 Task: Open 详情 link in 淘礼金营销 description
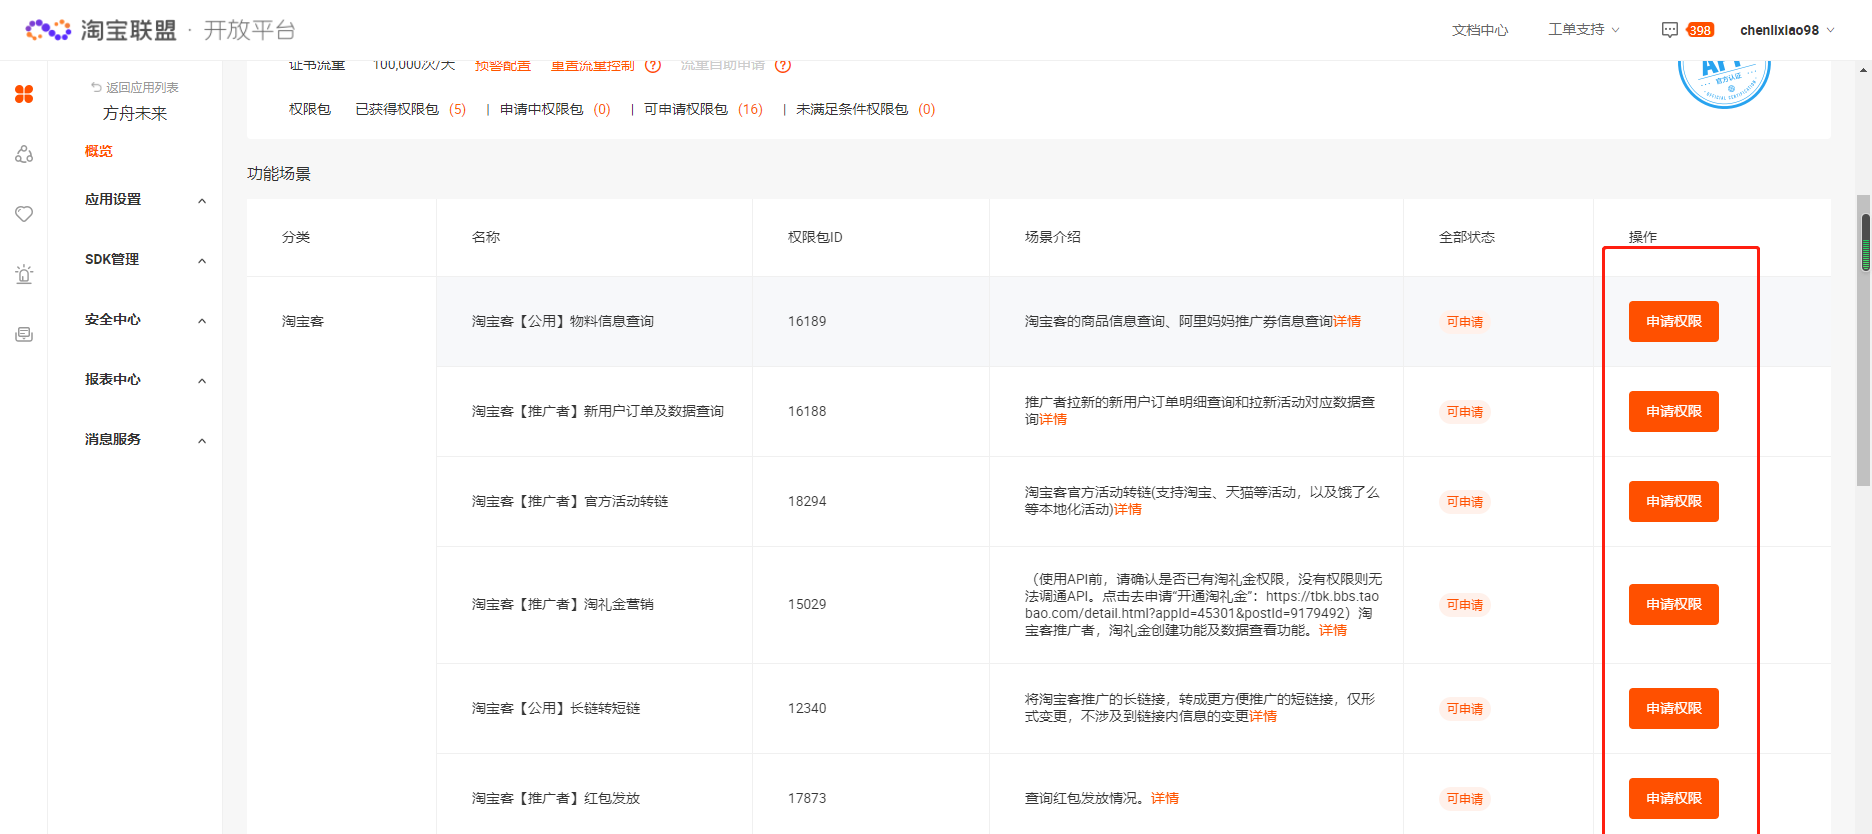[x=1333, y=630]
